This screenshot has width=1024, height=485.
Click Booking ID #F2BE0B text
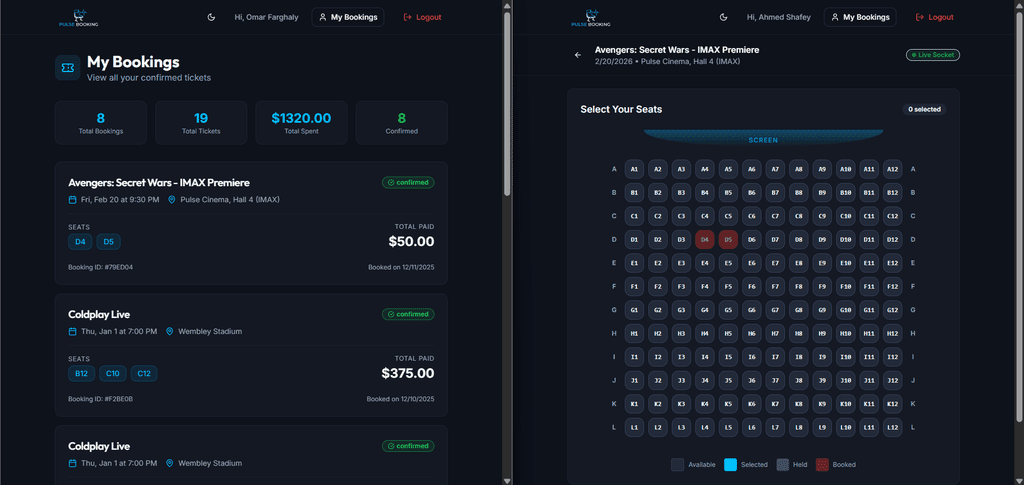[x=101, y=399]
